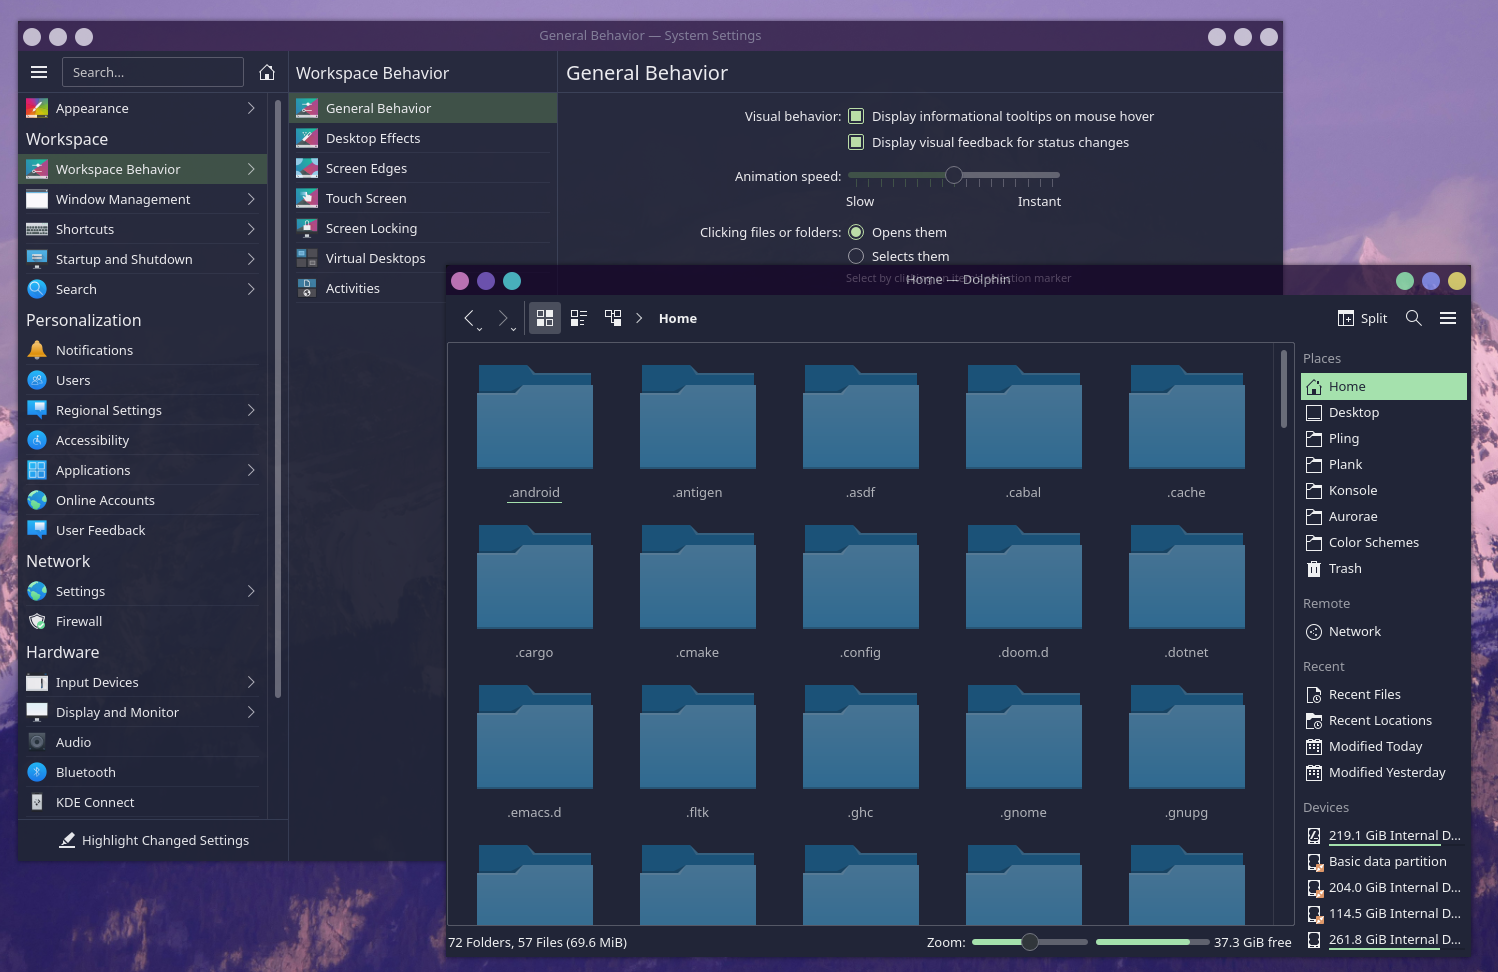
Task: Select the .config folder
Action: point(861,594)
